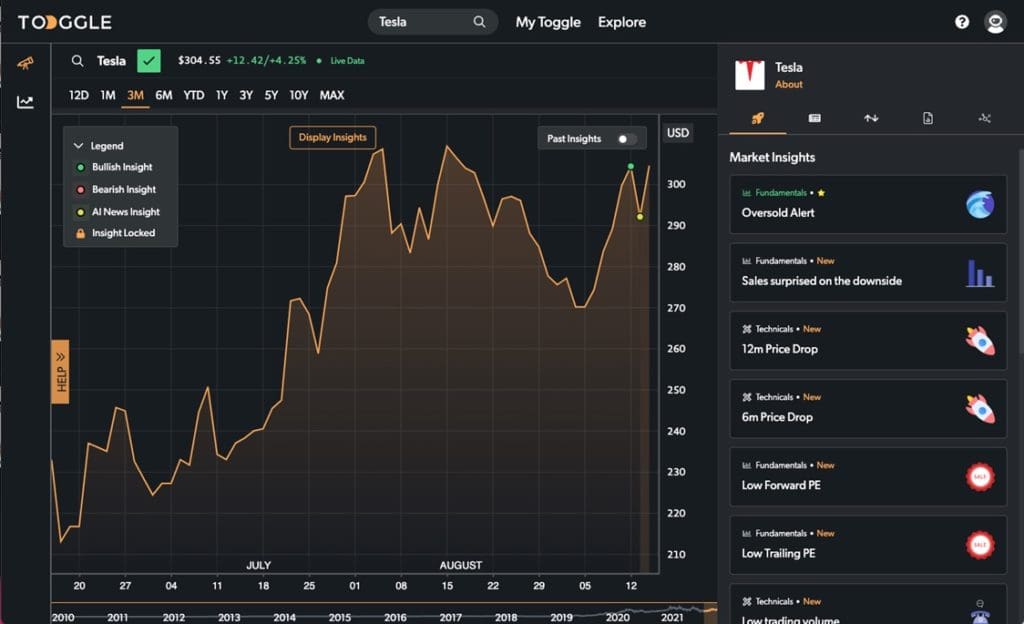
Task: Select the YTD time range
Action: [x=193, y=95]
